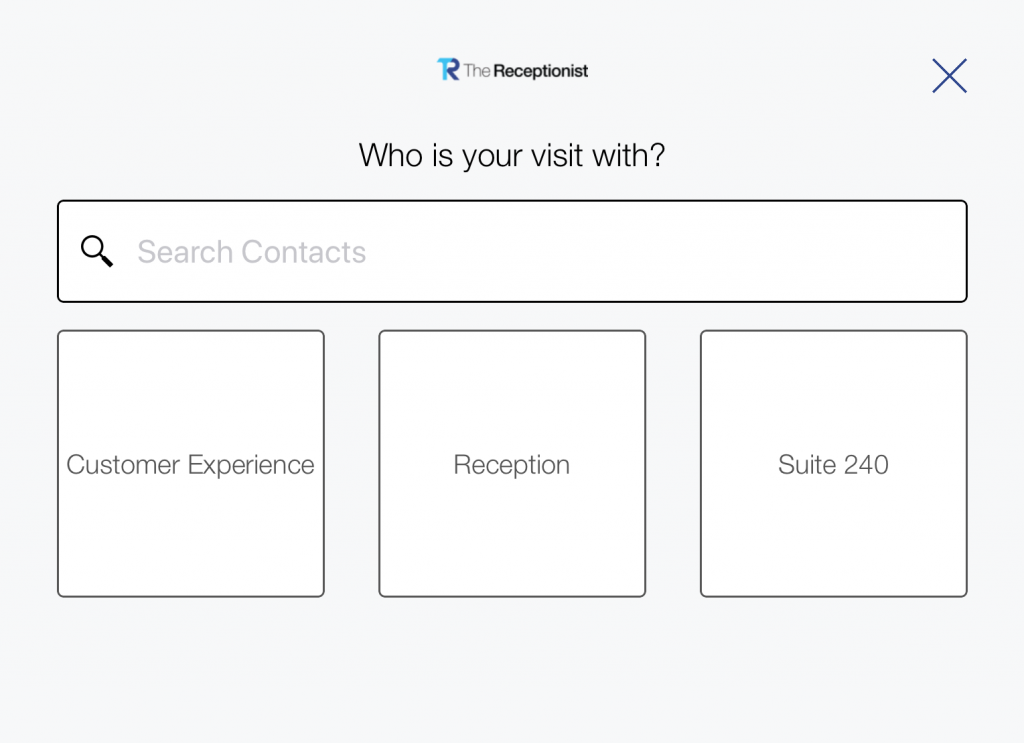The image size is (1024, 743).
Task: Select the Customer Experience contact tile
Action: [x=191, y=464]
